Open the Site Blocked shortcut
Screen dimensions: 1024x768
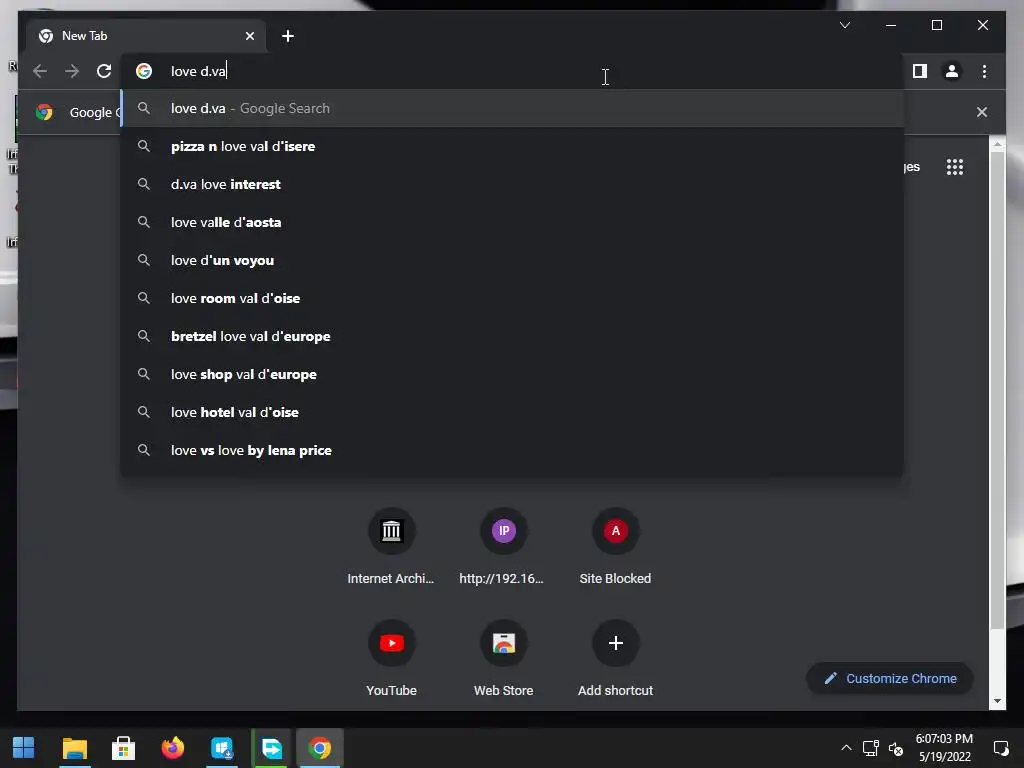(615, 546)
